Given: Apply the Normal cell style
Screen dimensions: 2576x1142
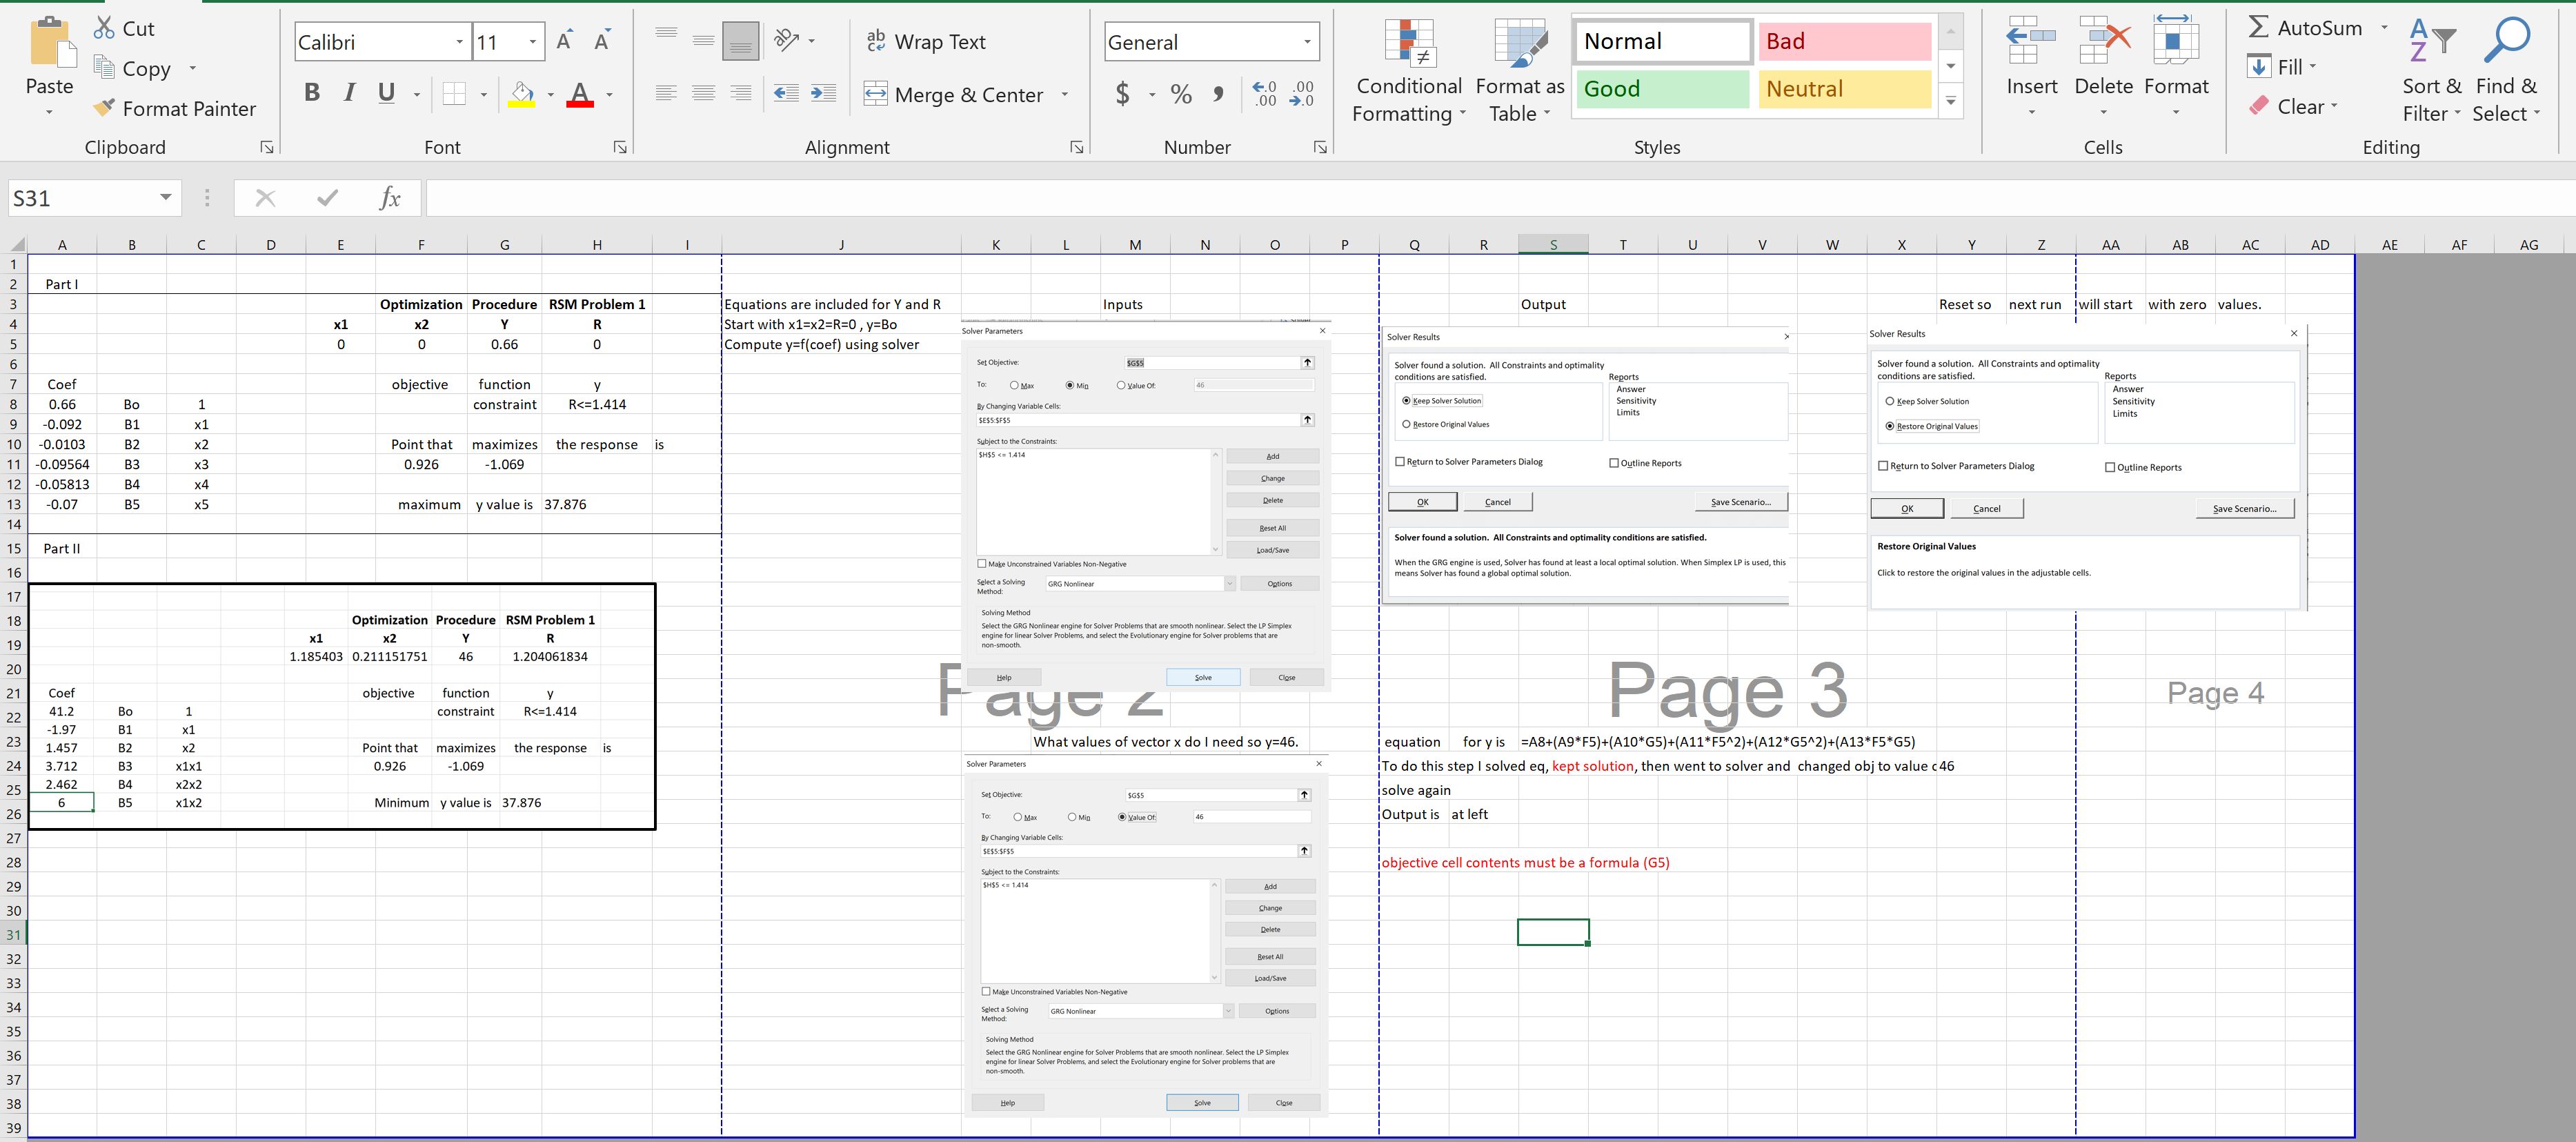Looking at the screenshot, I should click(x=1663, y=41).
